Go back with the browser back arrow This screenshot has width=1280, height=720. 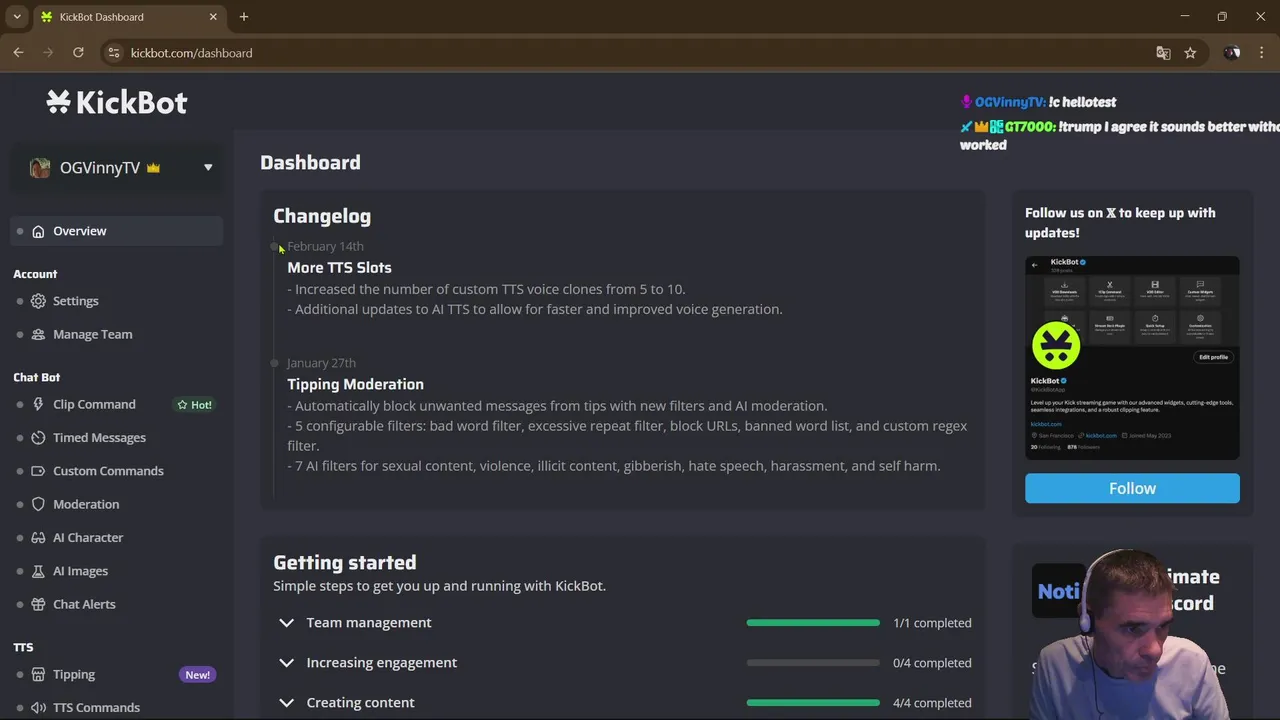tap(18, 53)
